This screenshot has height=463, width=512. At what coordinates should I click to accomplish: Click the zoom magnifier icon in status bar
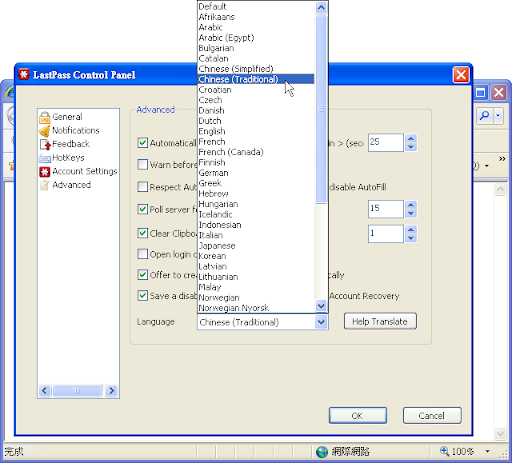pos(444,451)
